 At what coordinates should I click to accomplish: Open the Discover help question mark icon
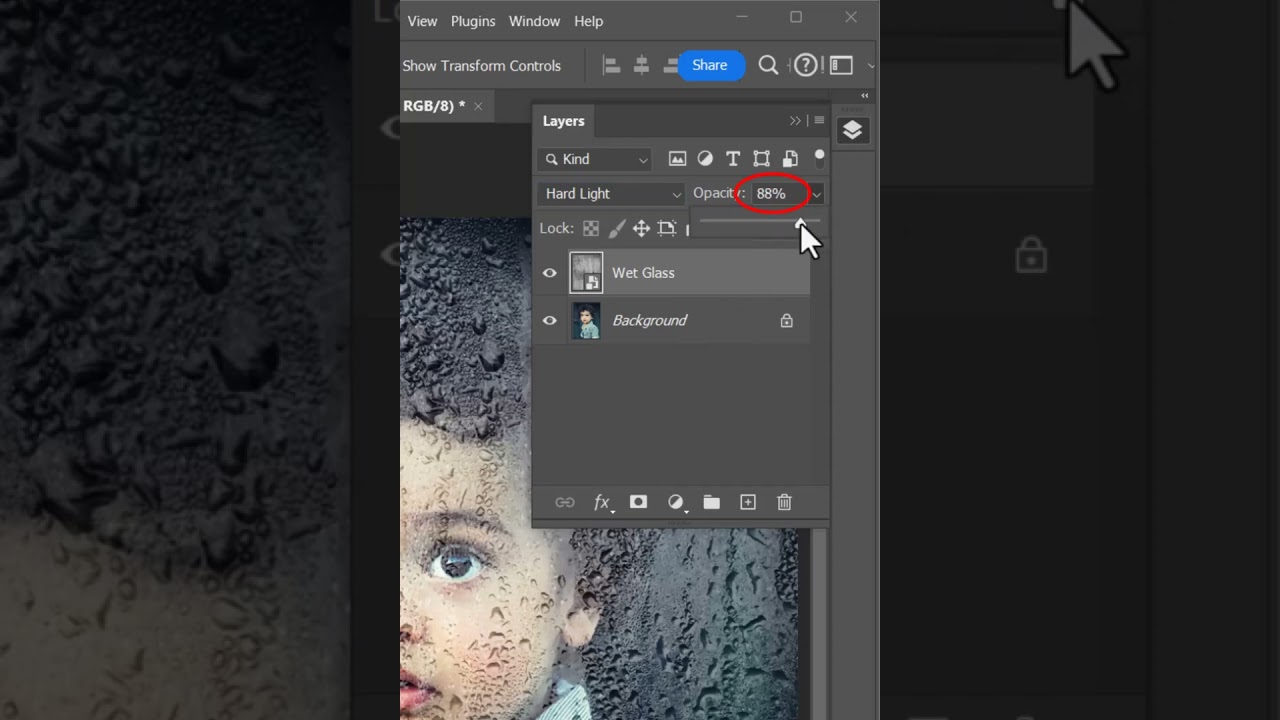point(805,65)
